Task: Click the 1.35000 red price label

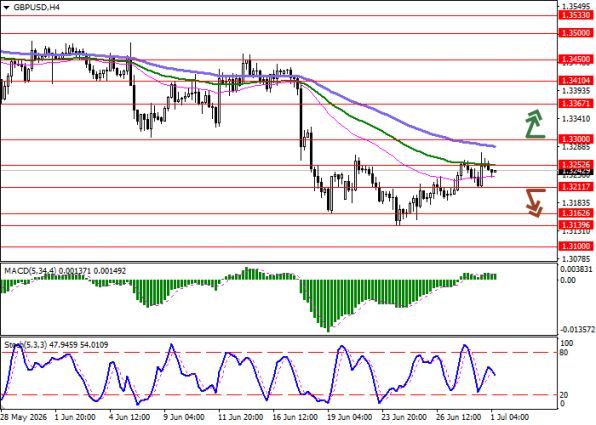Action: (x=576, y=33)
